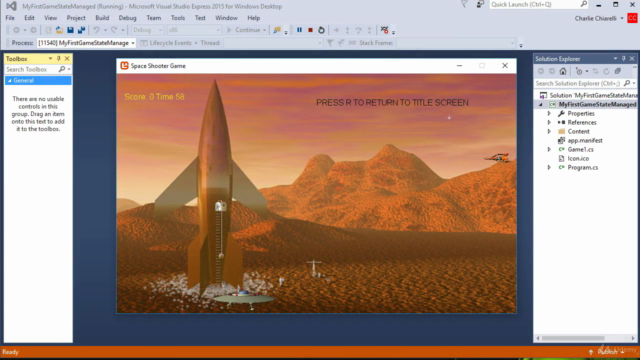
Task: Open the File menu
Action: click(x=10, y=18)
